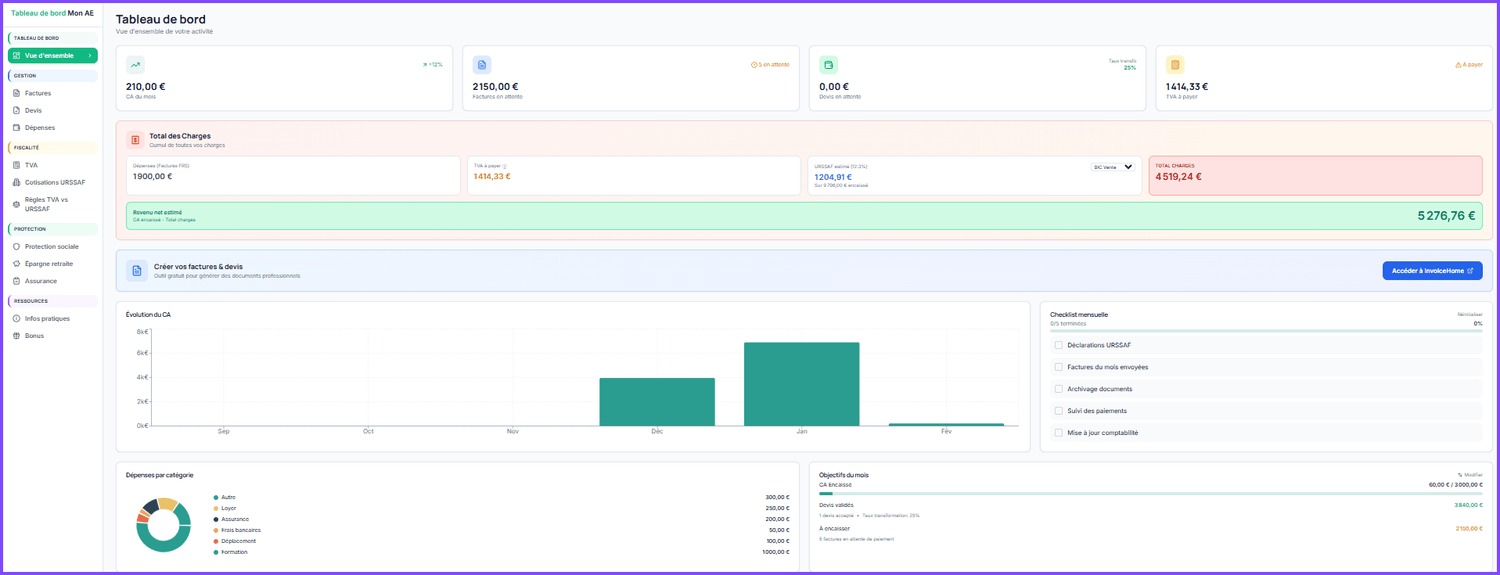Click the Jan bar in Évolution du CA chart
The height and width of the screenshot is (575, 1500).
(802, 384)
